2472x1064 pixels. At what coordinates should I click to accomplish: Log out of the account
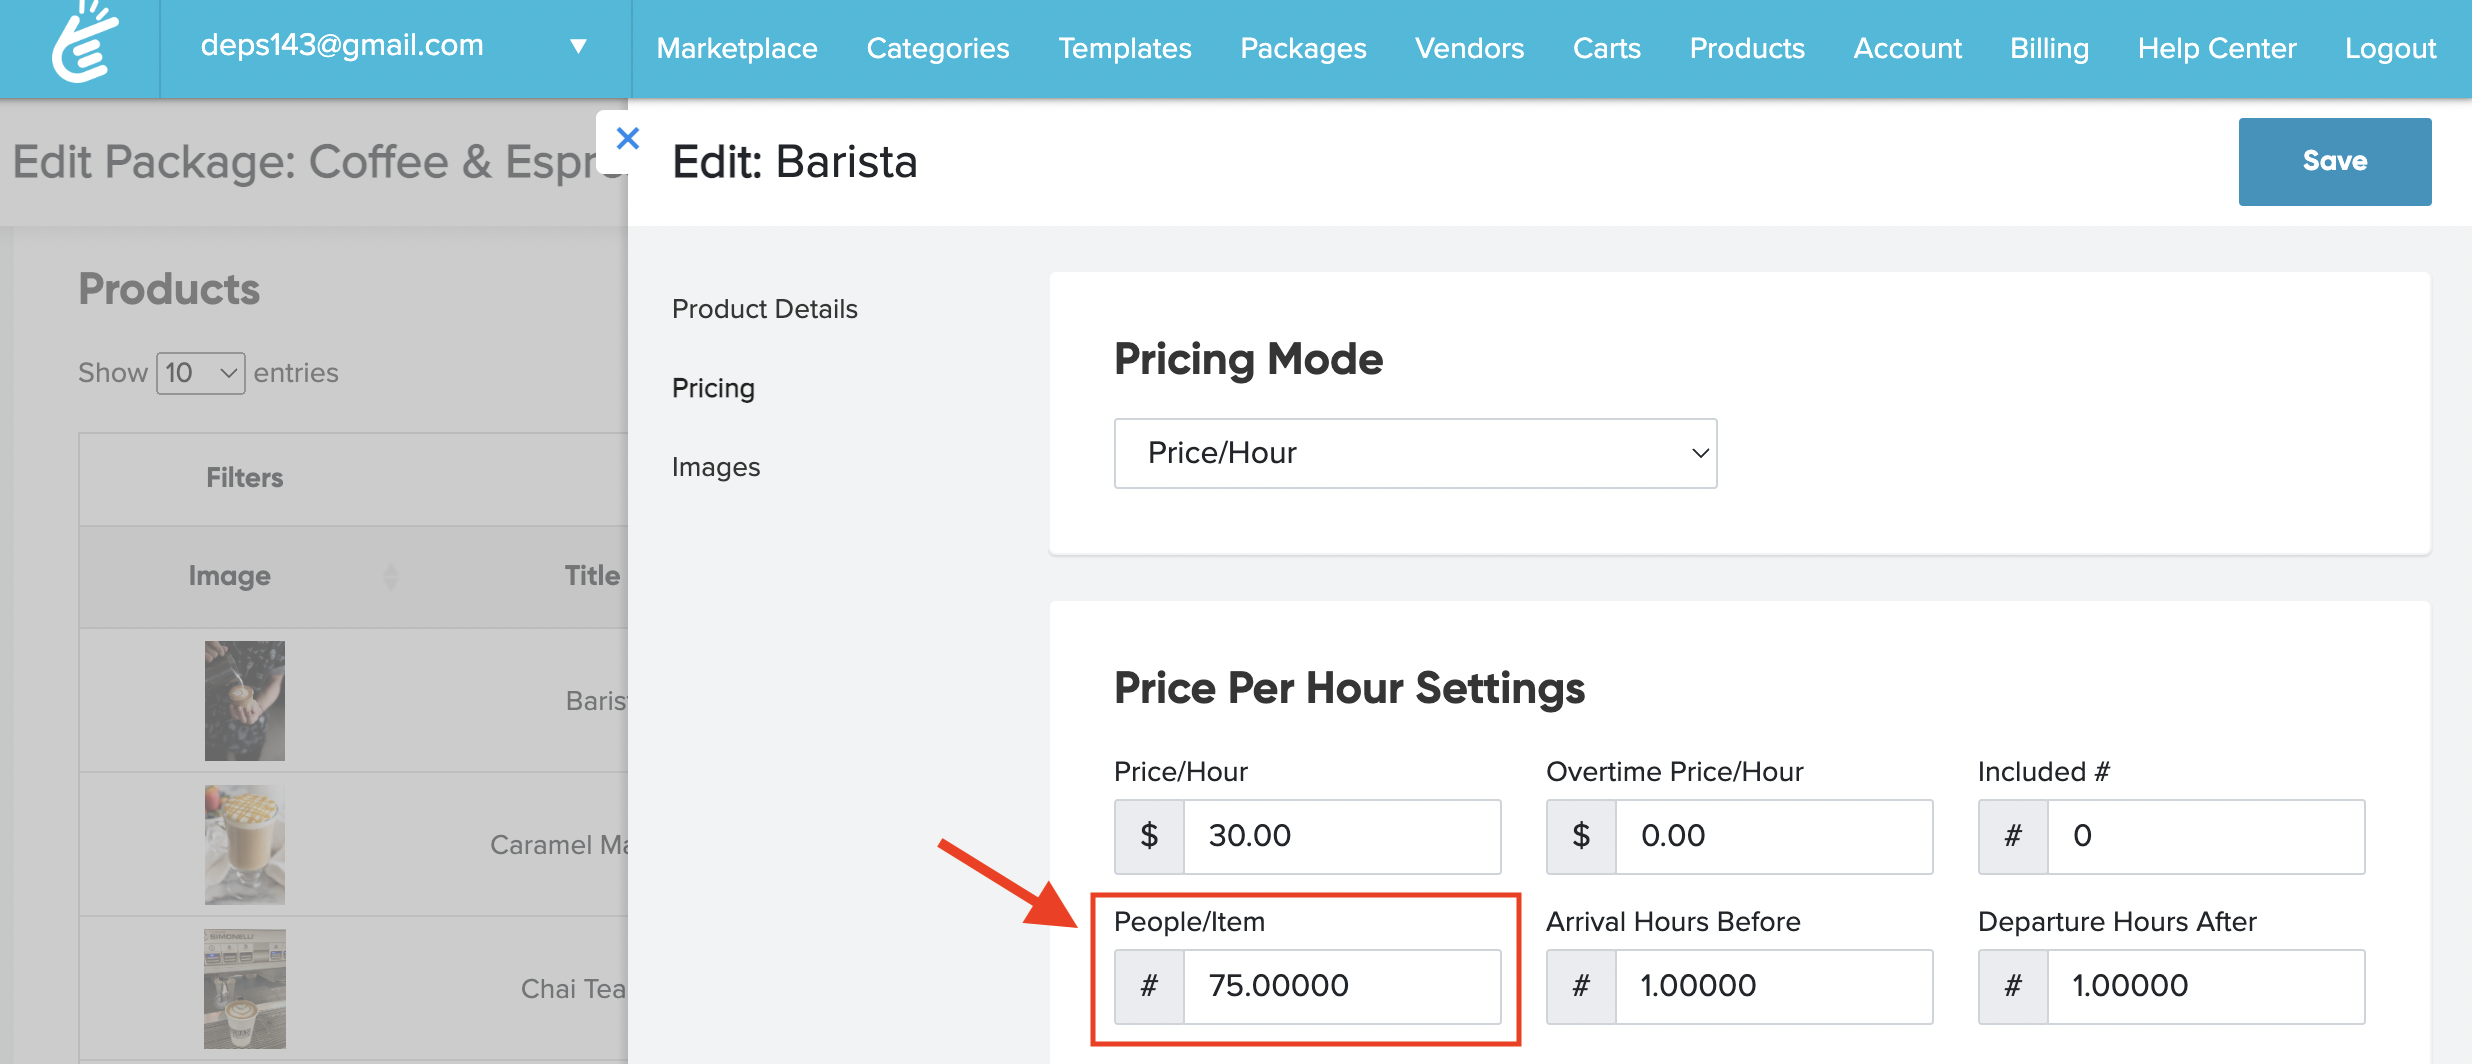click(x=2390, y=48)
